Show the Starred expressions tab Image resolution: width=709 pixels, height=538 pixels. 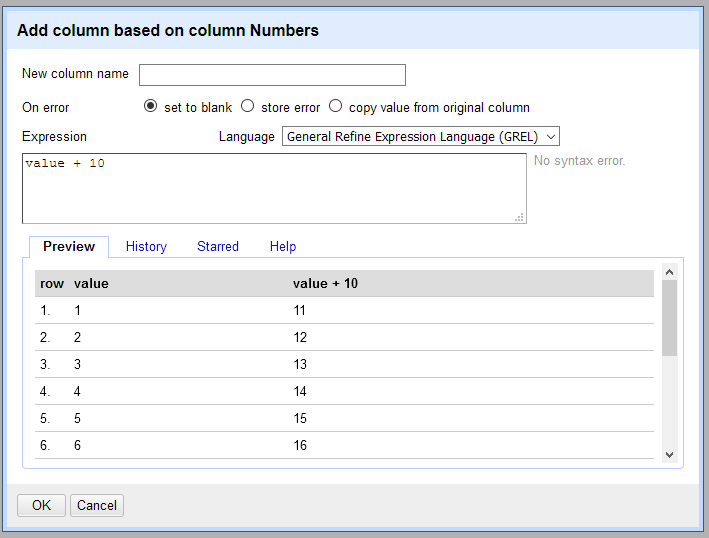pyautogui.click(x=218, y=246)
